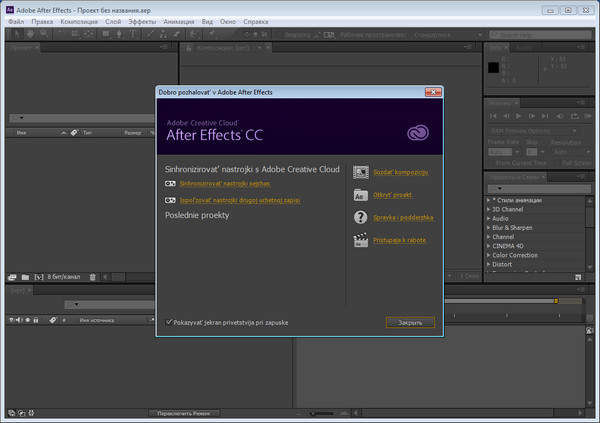Viewport: 600px width, 423px height.
Task: Expand the 3D Channel effects category
Action: 489,209
